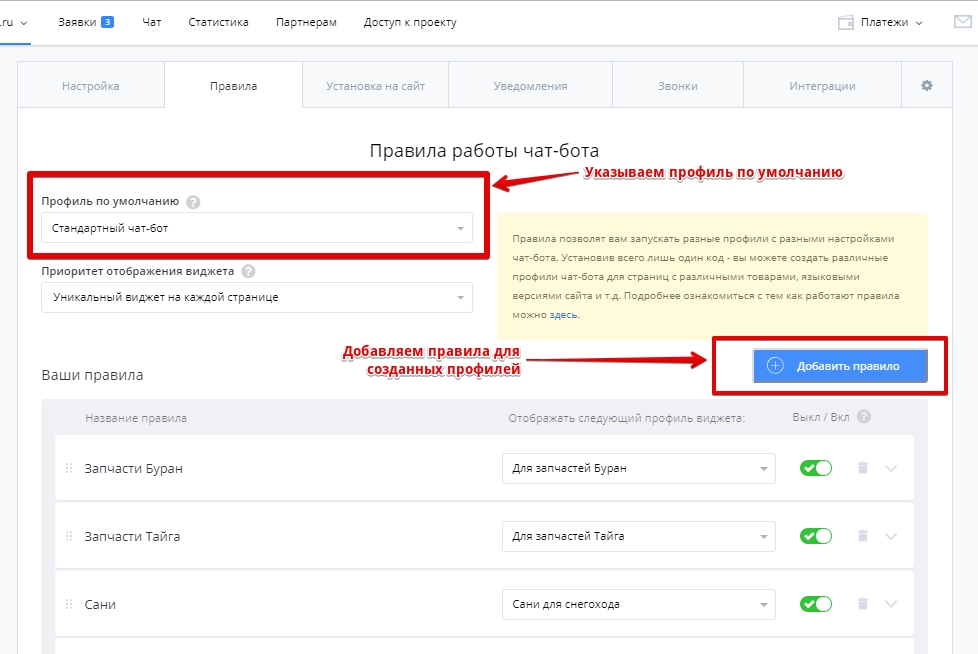The width and height of the screenshot is (978, 654).
Task: Click the rule name Запчасти Буран
Action: (x=133, y=468)
